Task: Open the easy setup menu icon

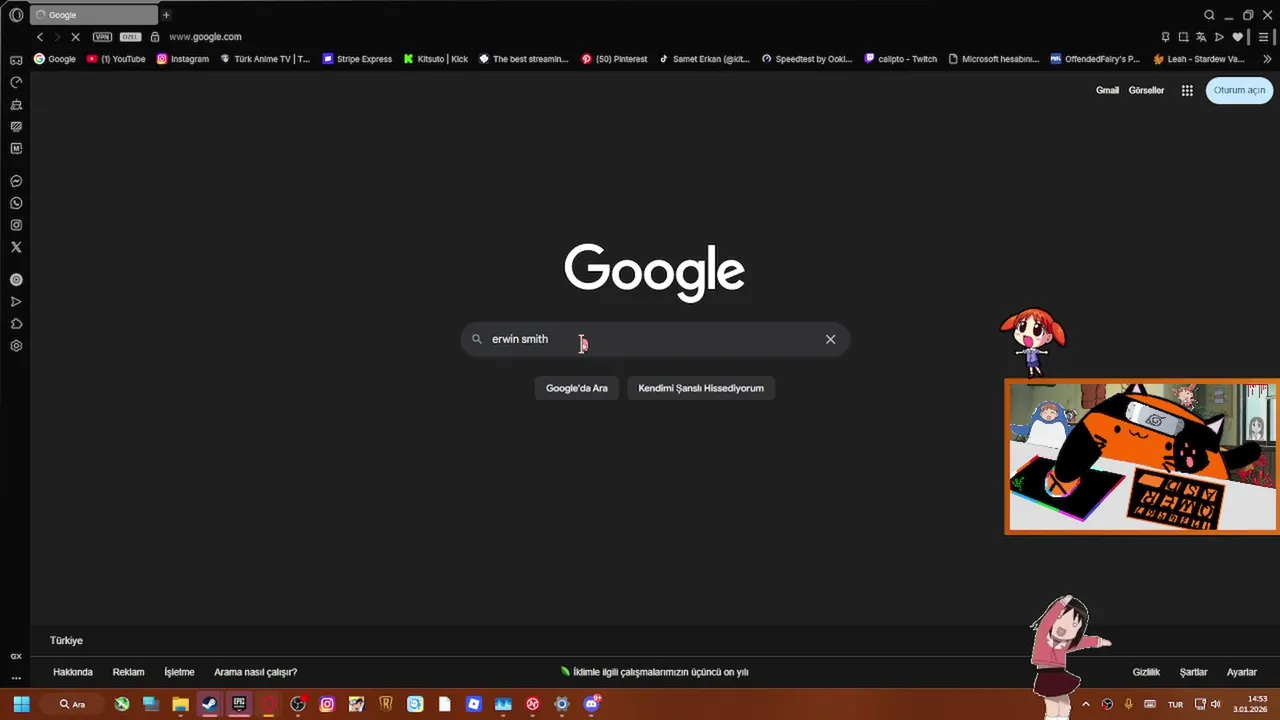Action: [1263, 37]
